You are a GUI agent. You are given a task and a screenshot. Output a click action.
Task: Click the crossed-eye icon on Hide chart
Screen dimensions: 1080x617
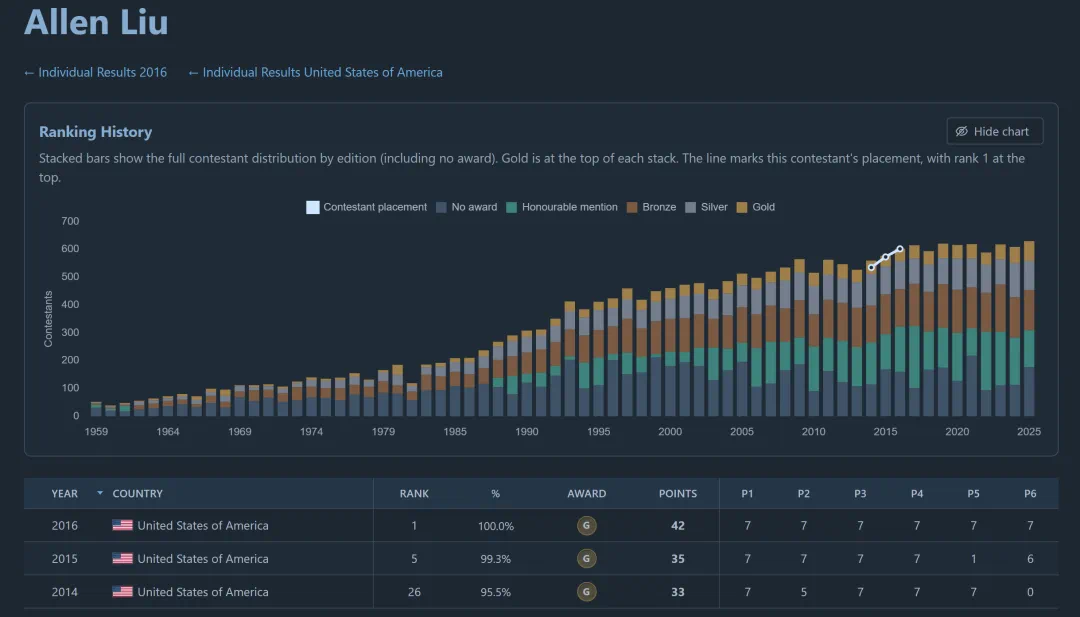tap(962, 132)
